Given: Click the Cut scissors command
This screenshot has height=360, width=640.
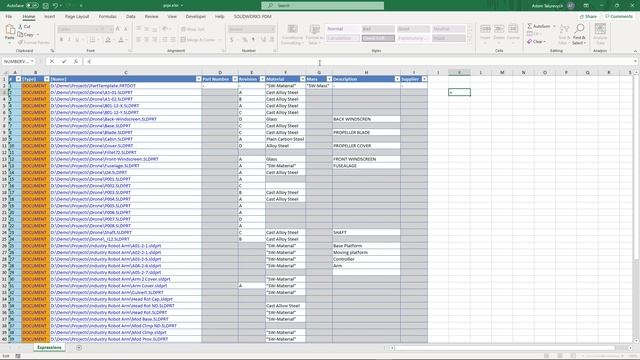Looking at the screenshot, I should point(24,27).
